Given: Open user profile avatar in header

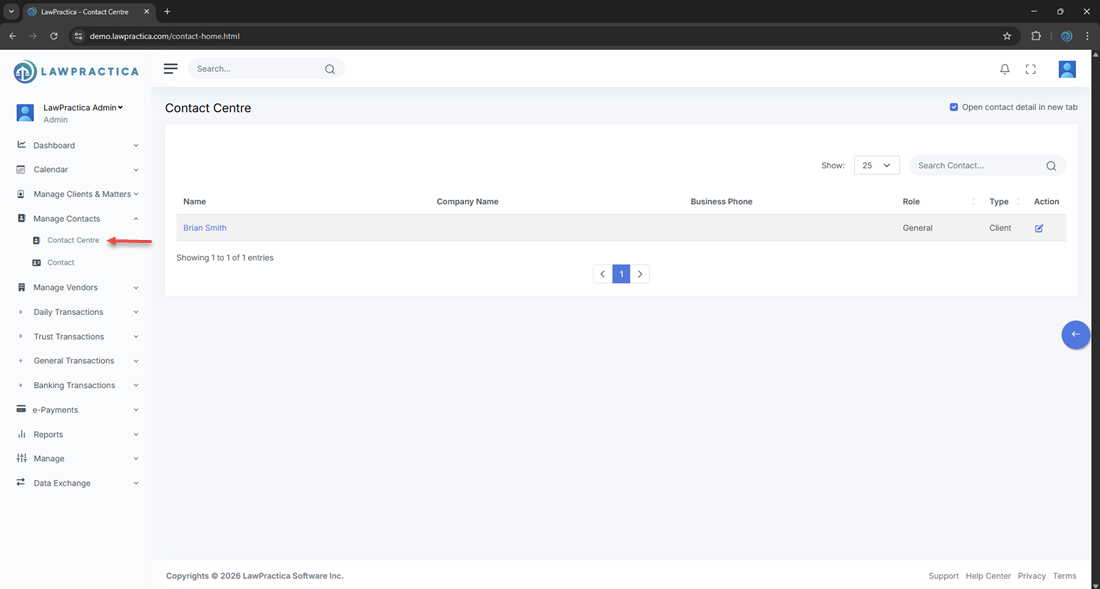Looking at the screenshot, I should pyautogui.click(x=1067, y=69).
